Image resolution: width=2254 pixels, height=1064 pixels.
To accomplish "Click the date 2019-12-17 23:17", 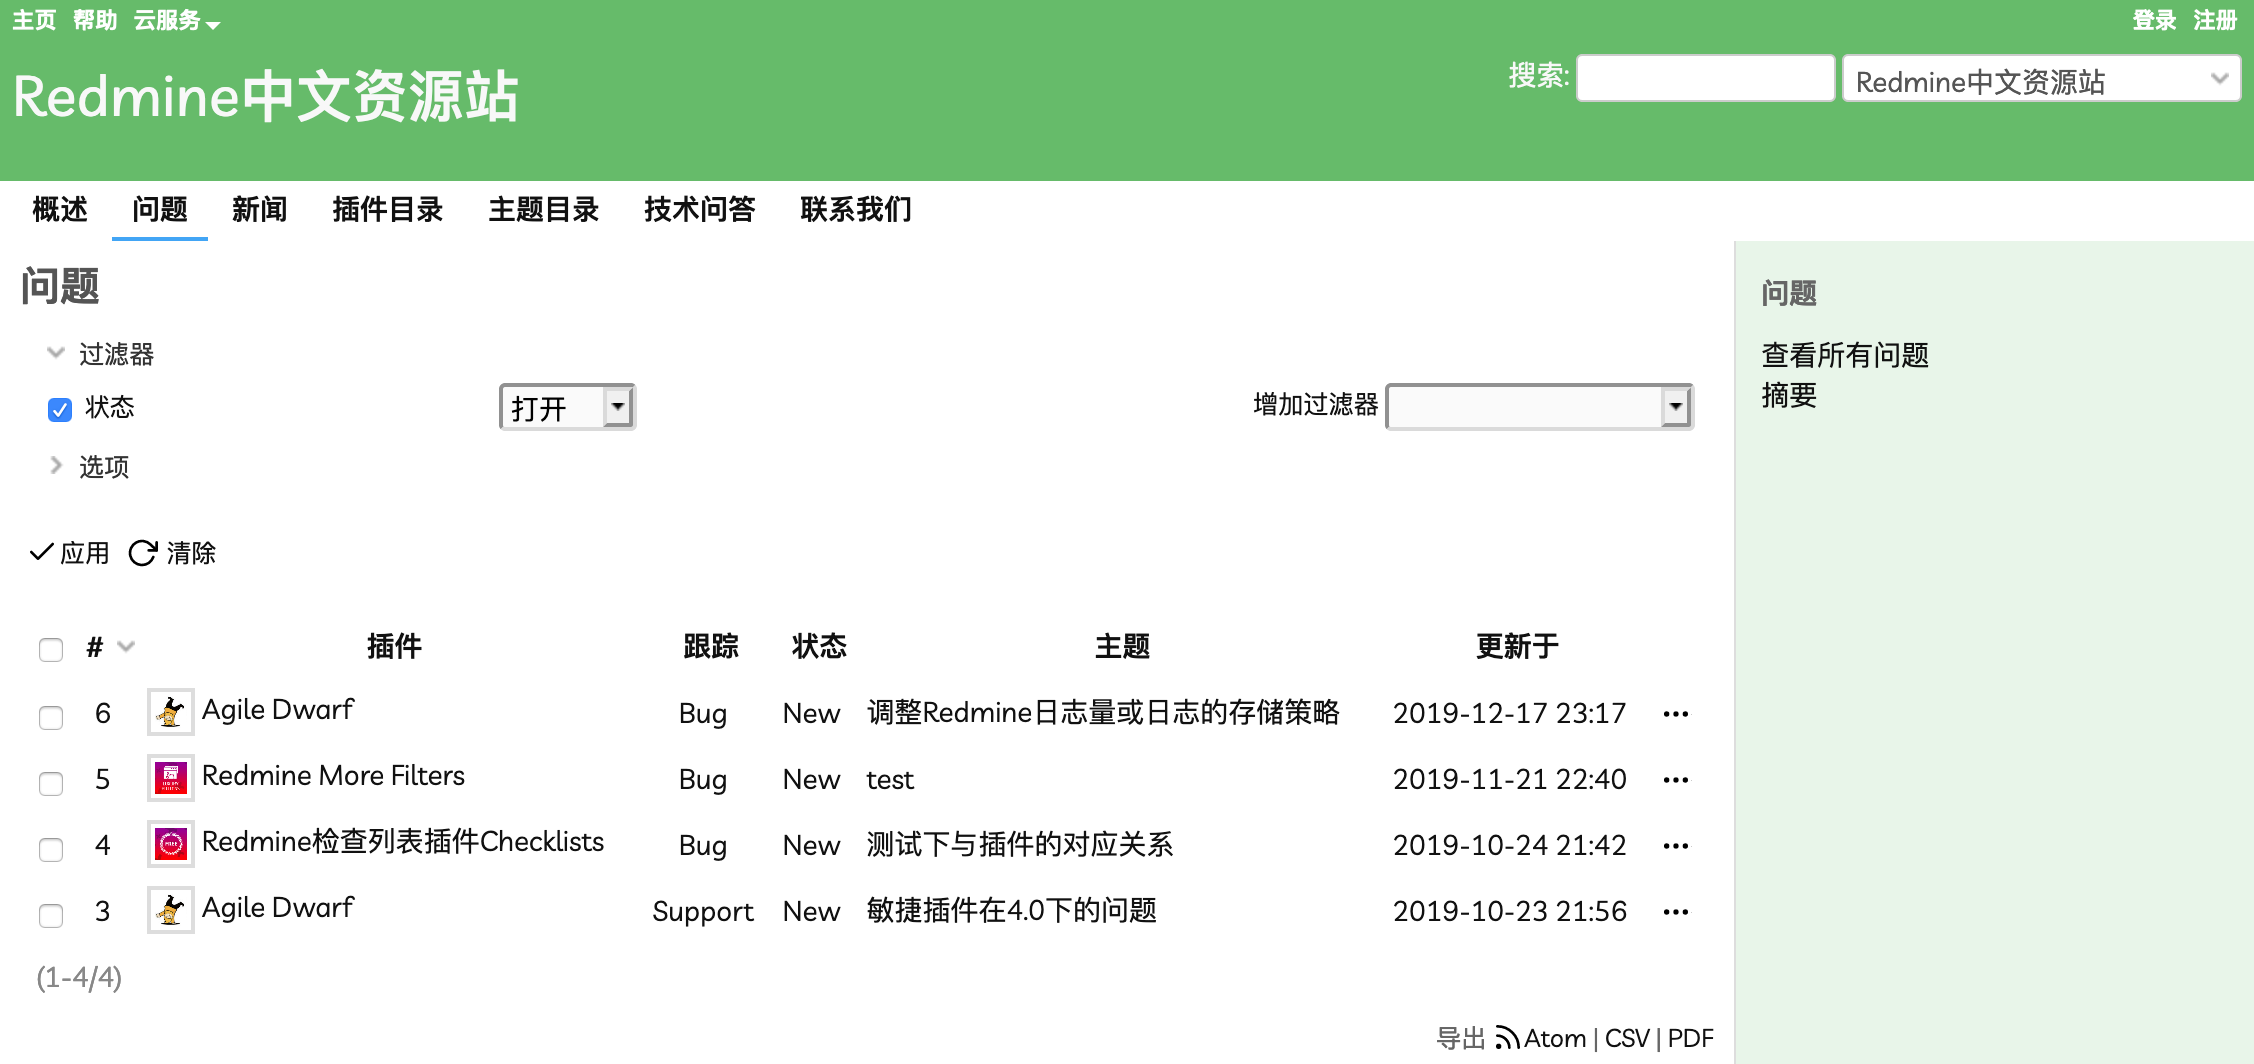I will (1510, 713).
